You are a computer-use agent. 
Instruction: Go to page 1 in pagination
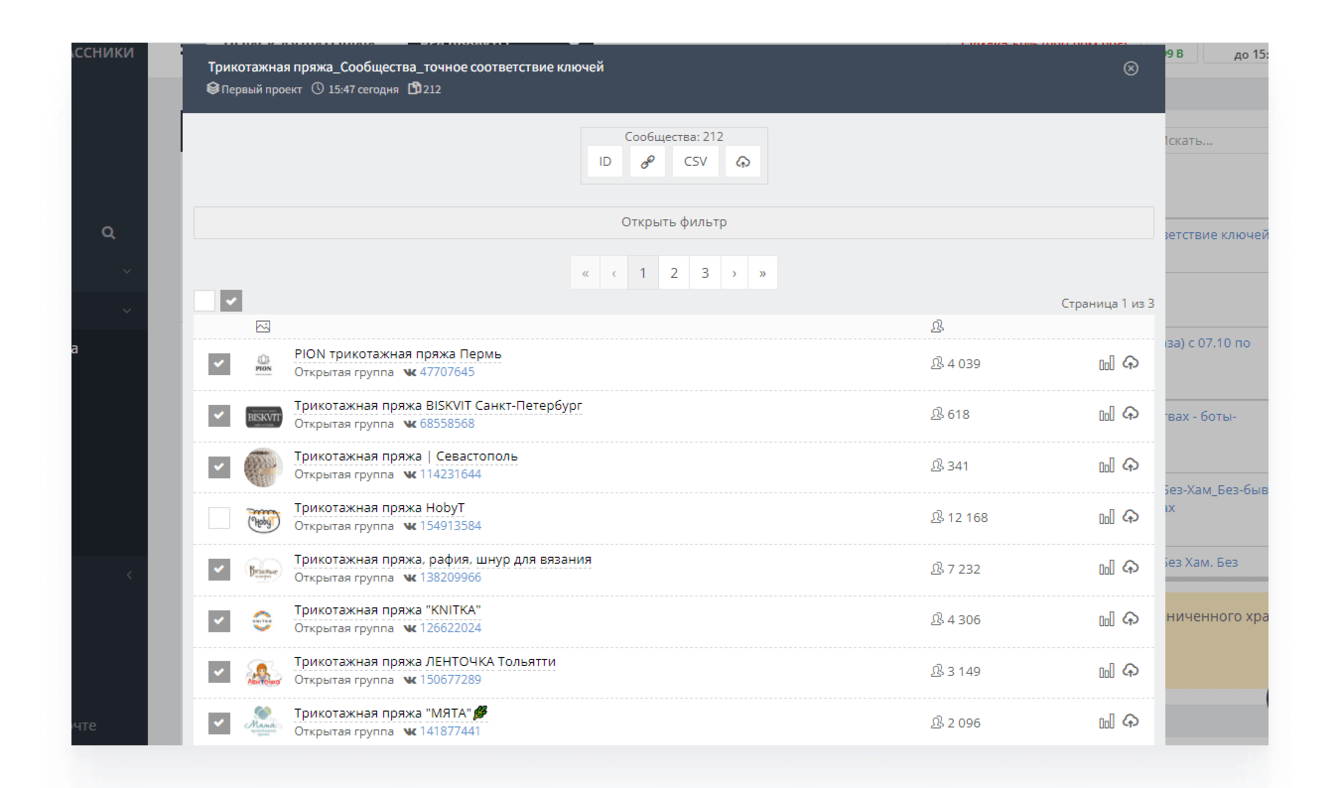pyautogui.click(x=643, y=273)
